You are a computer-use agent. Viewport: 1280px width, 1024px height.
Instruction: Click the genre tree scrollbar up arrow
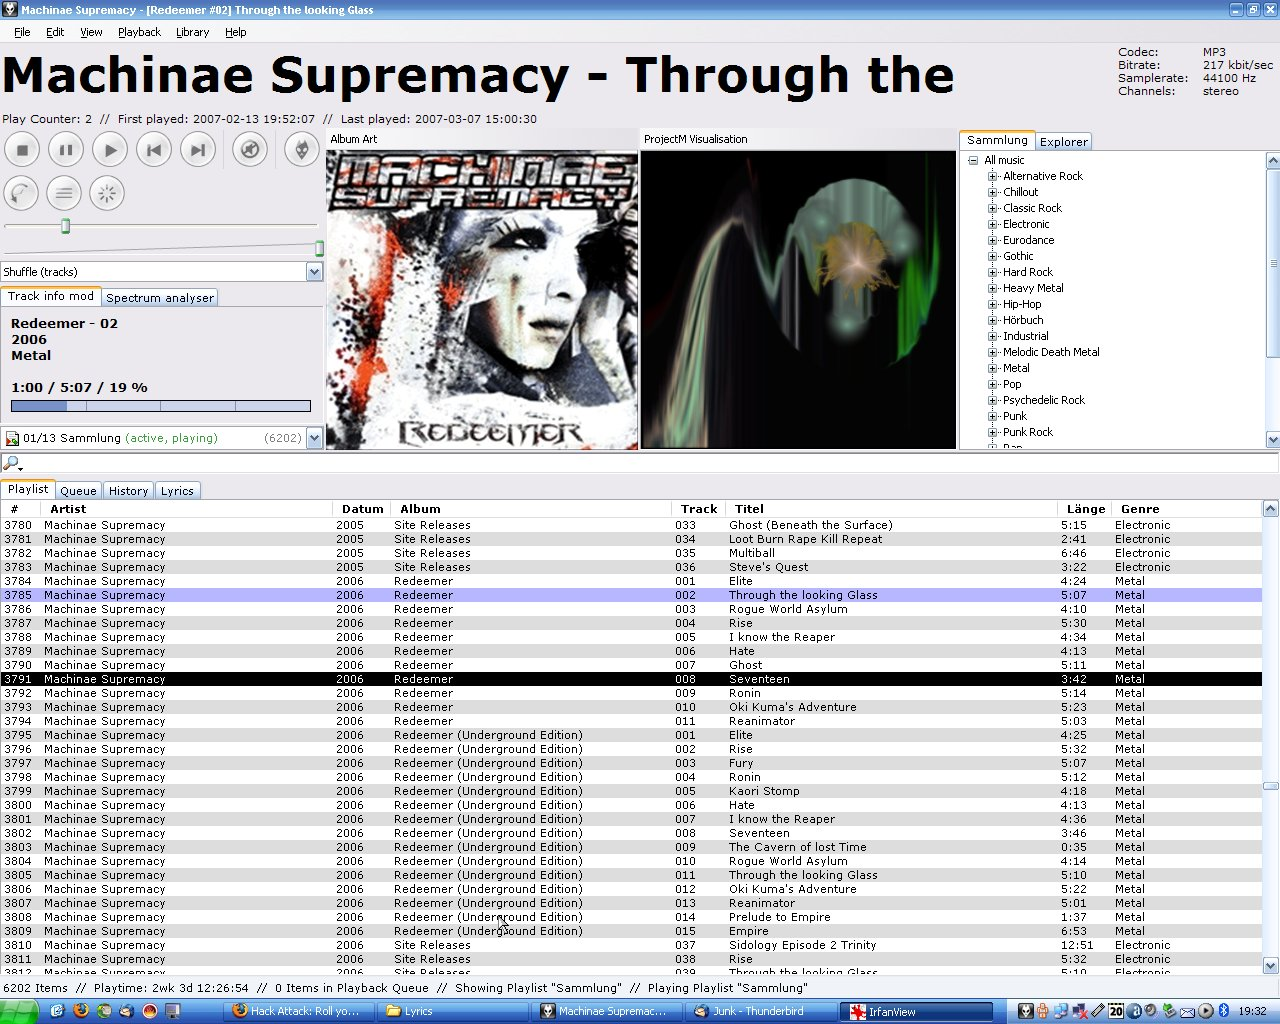tap(1272, 161)
